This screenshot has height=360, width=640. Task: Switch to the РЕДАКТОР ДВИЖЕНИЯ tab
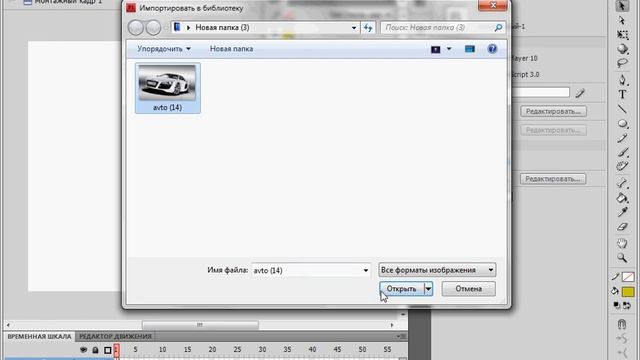[x=116, y=336]
